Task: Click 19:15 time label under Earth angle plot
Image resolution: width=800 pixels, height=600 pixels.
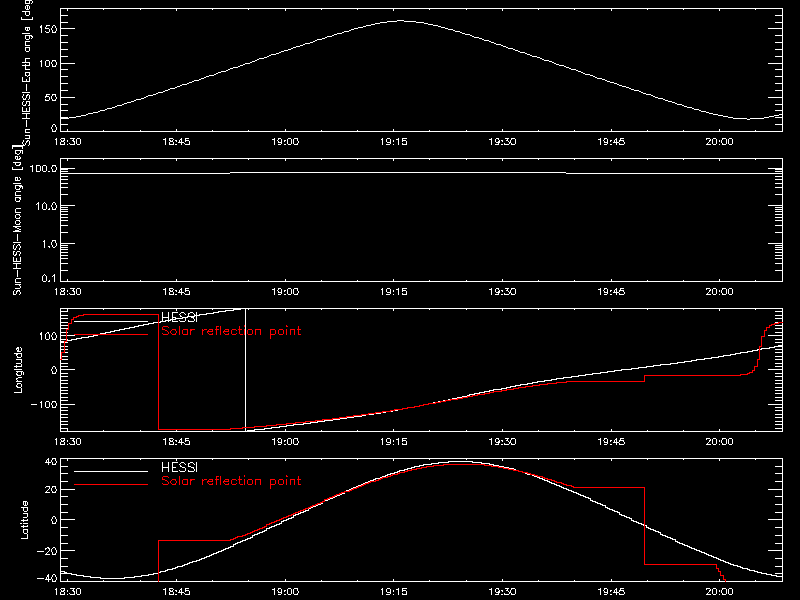Action: pyautogui.click(x=393, y=141)
